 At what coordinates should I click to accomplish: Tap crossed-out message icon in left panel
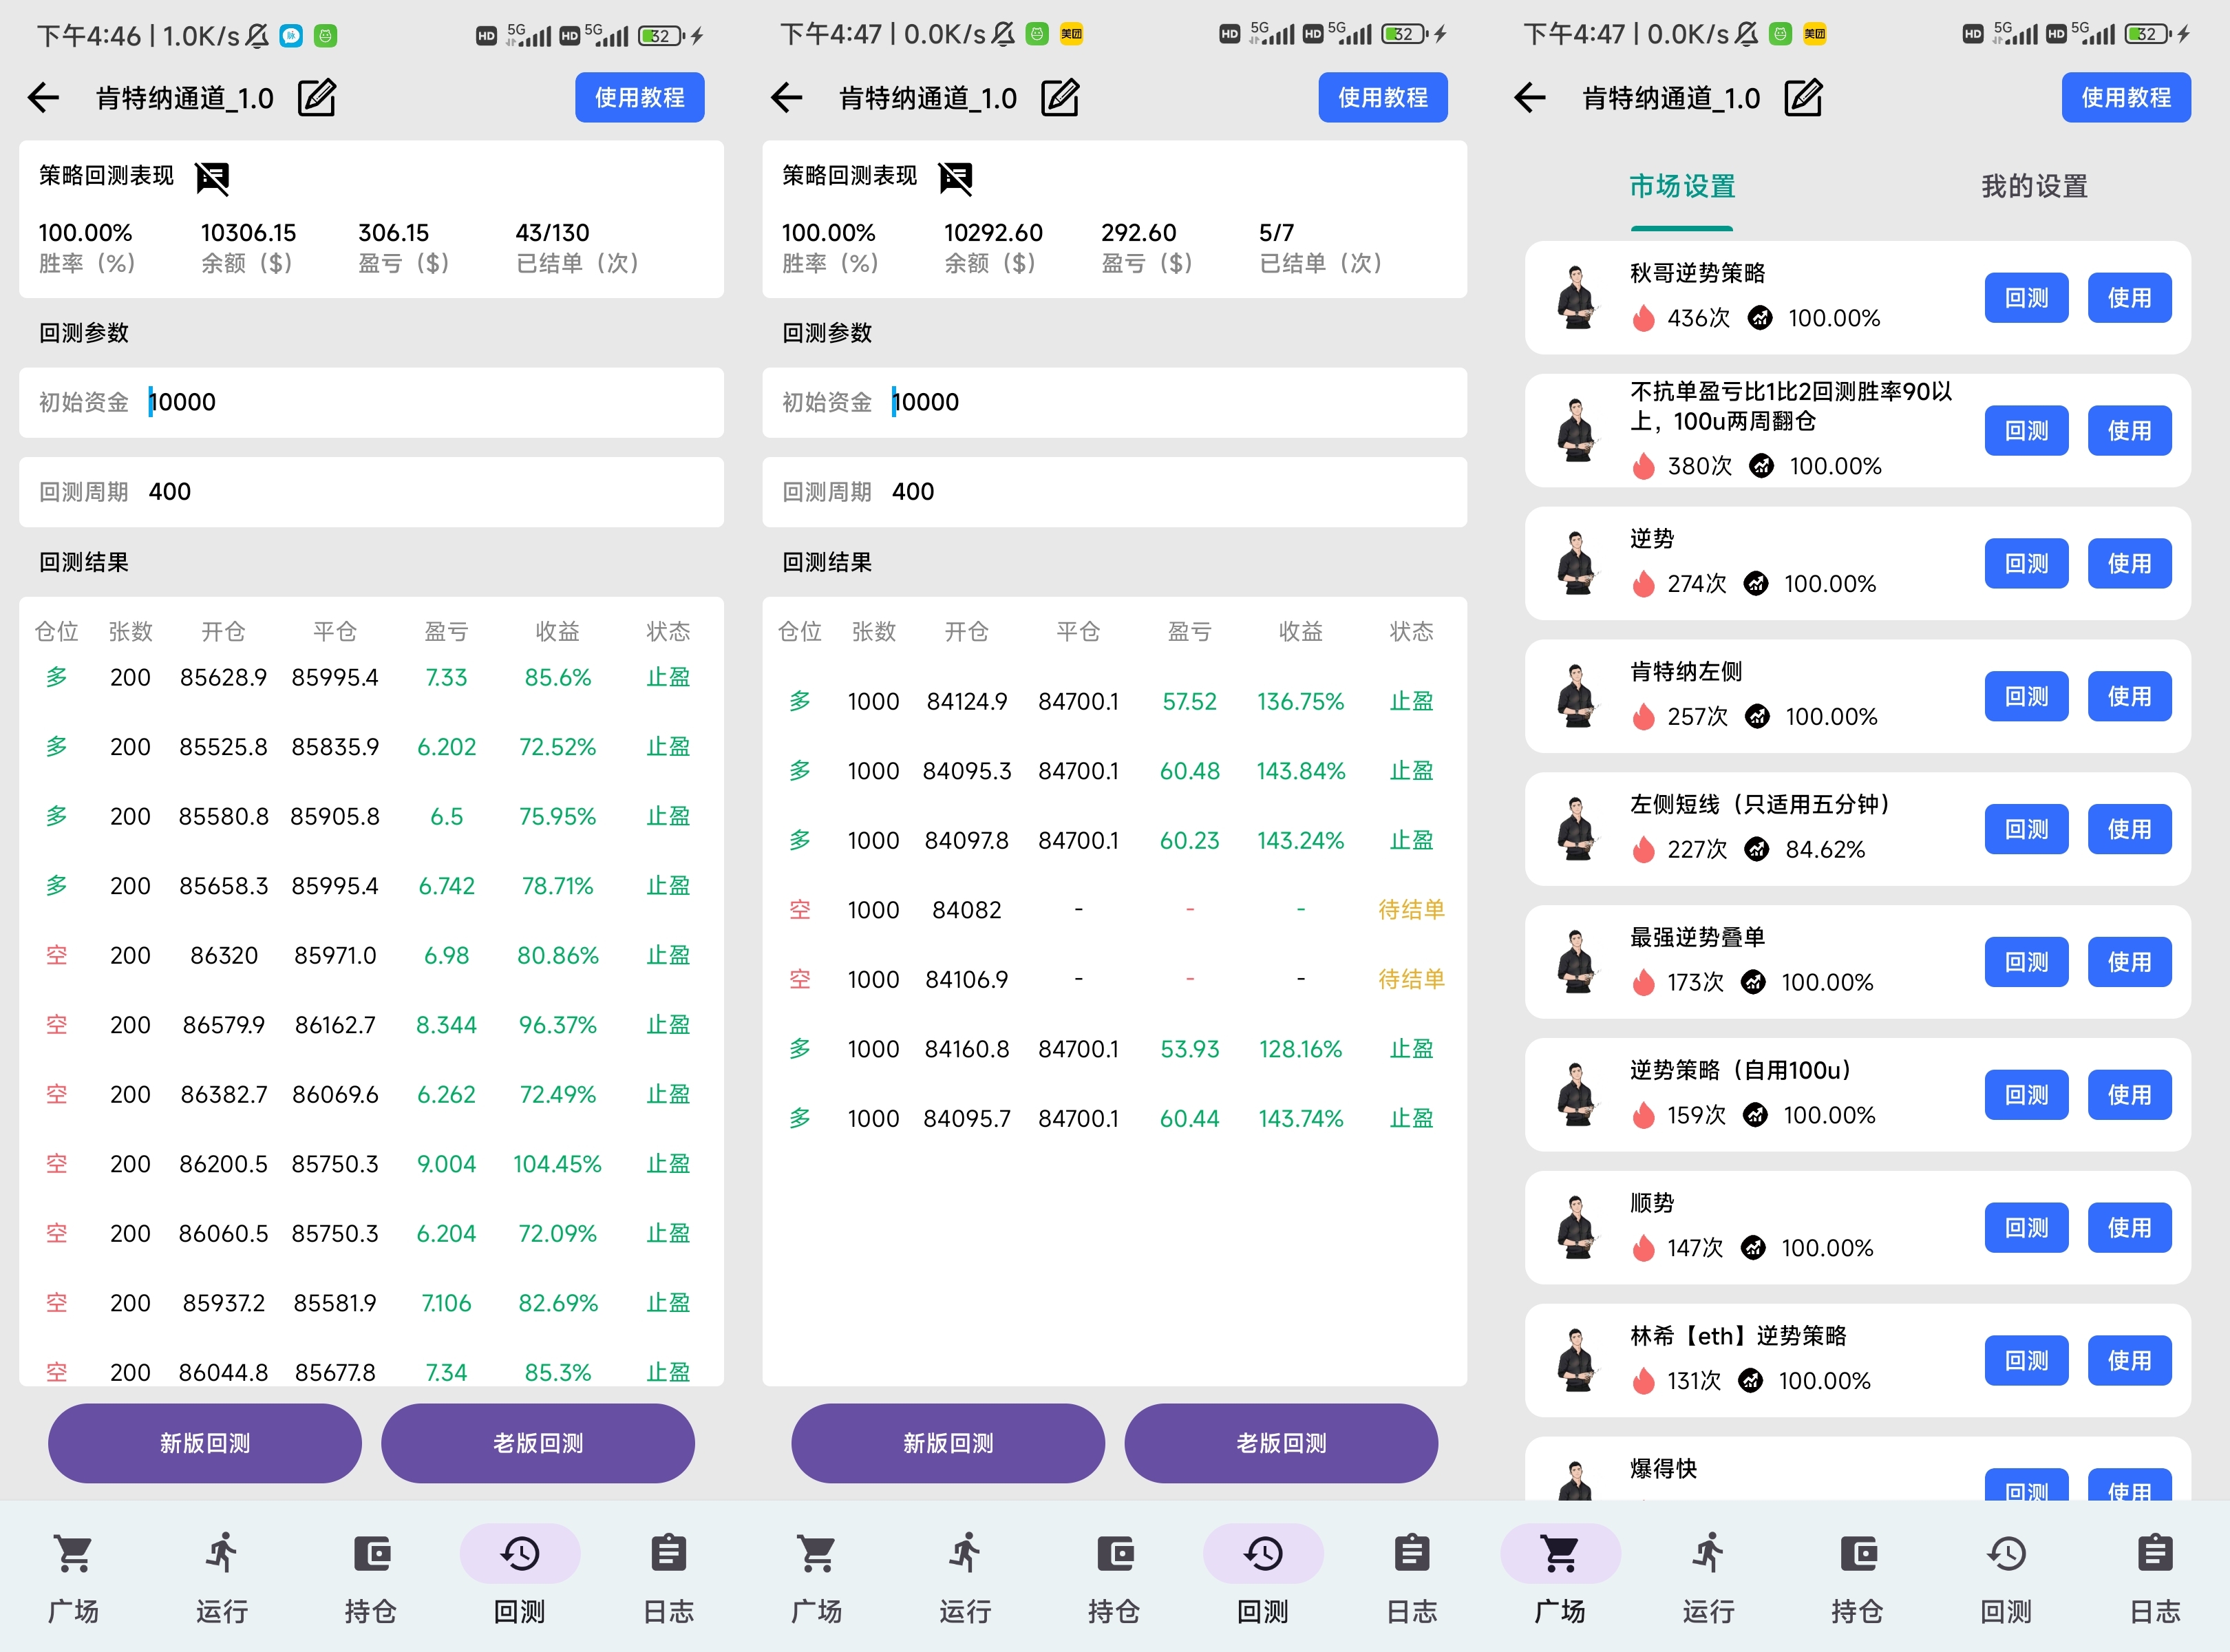(212, 178)
